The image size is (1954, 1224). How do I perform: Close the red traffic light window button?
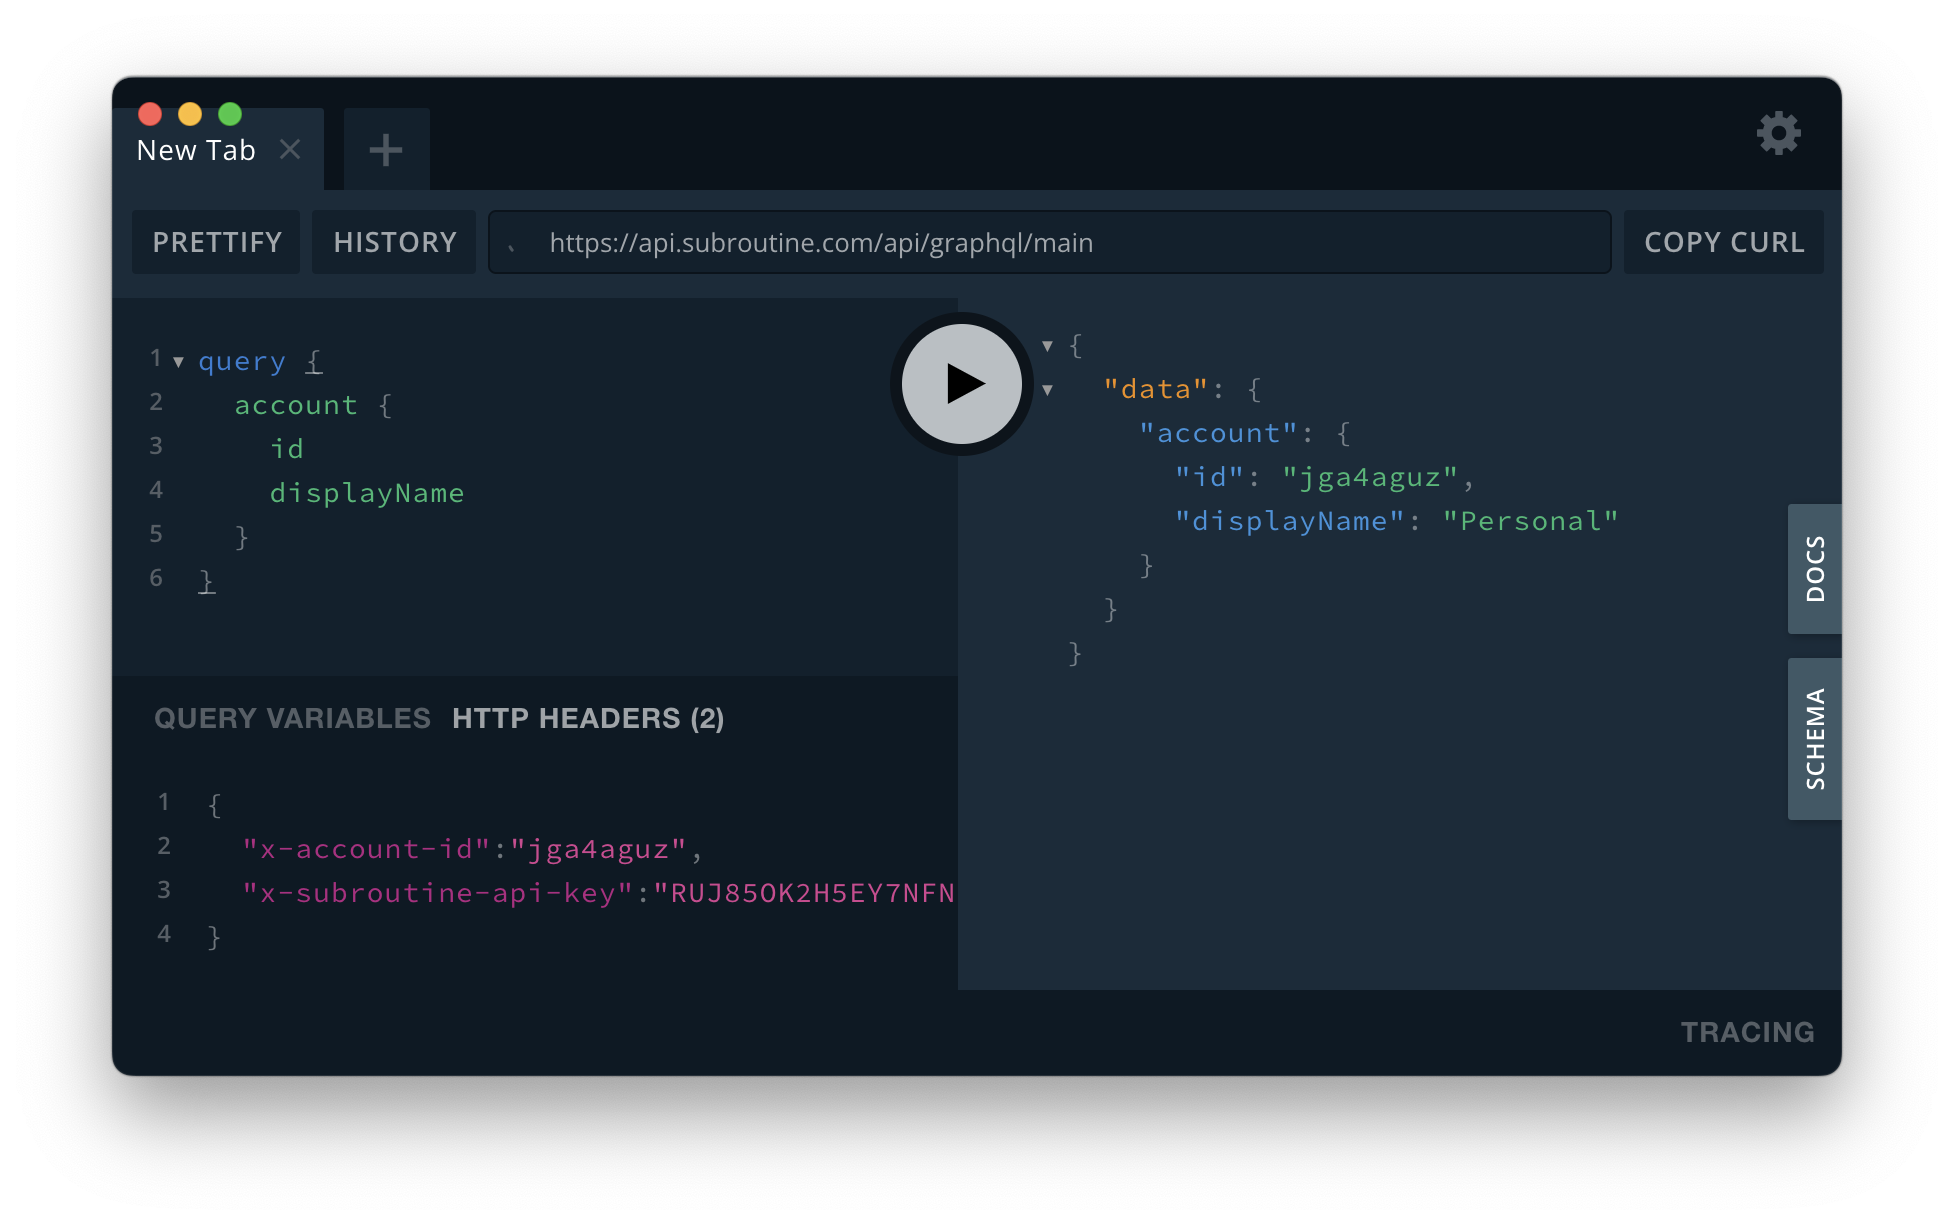[x=150, y=113]
